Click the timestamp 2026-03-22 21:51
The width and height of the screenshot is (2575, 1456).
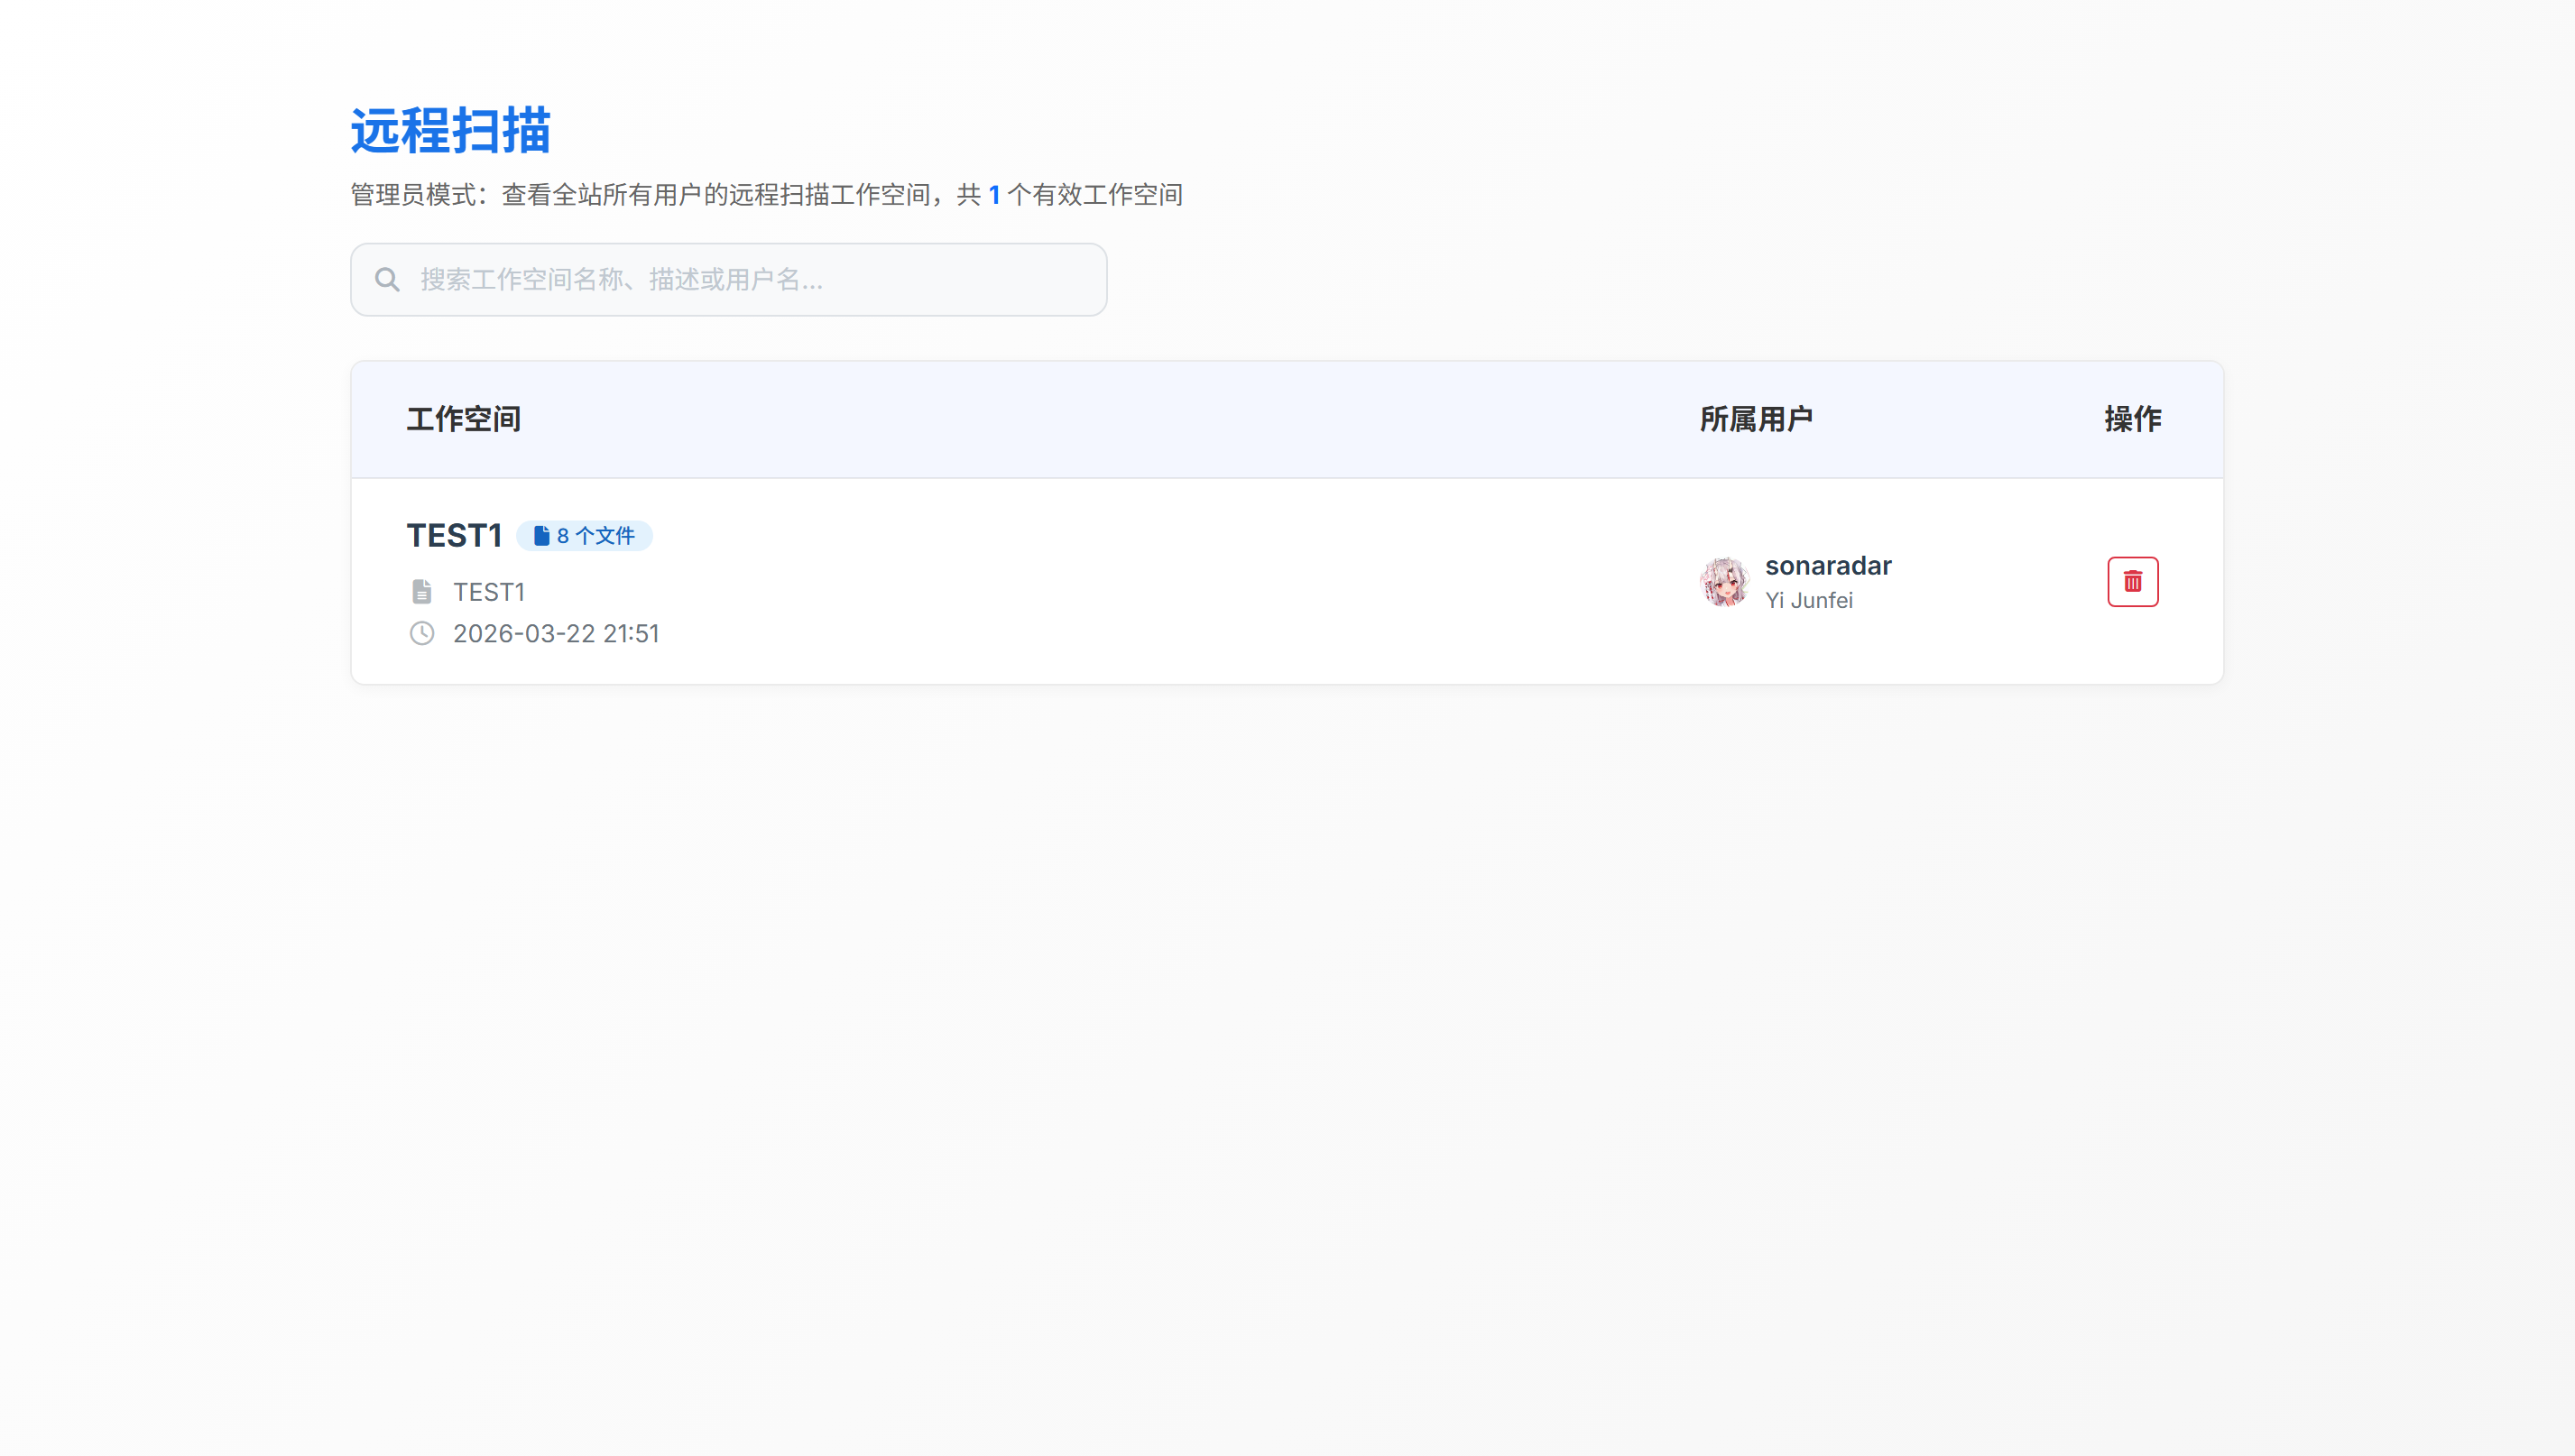pos(556,633)
